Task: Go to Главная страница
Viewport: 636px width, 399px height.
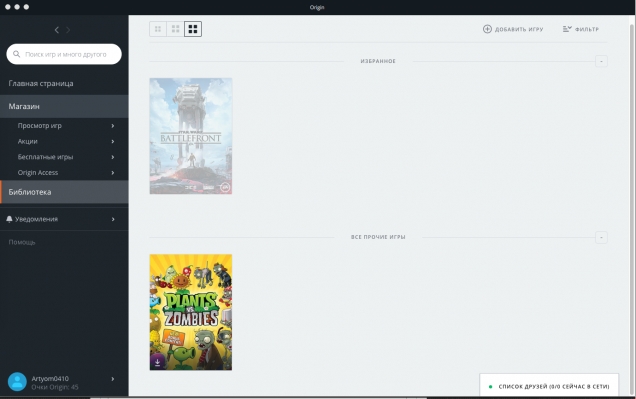Action: (41, 83)
